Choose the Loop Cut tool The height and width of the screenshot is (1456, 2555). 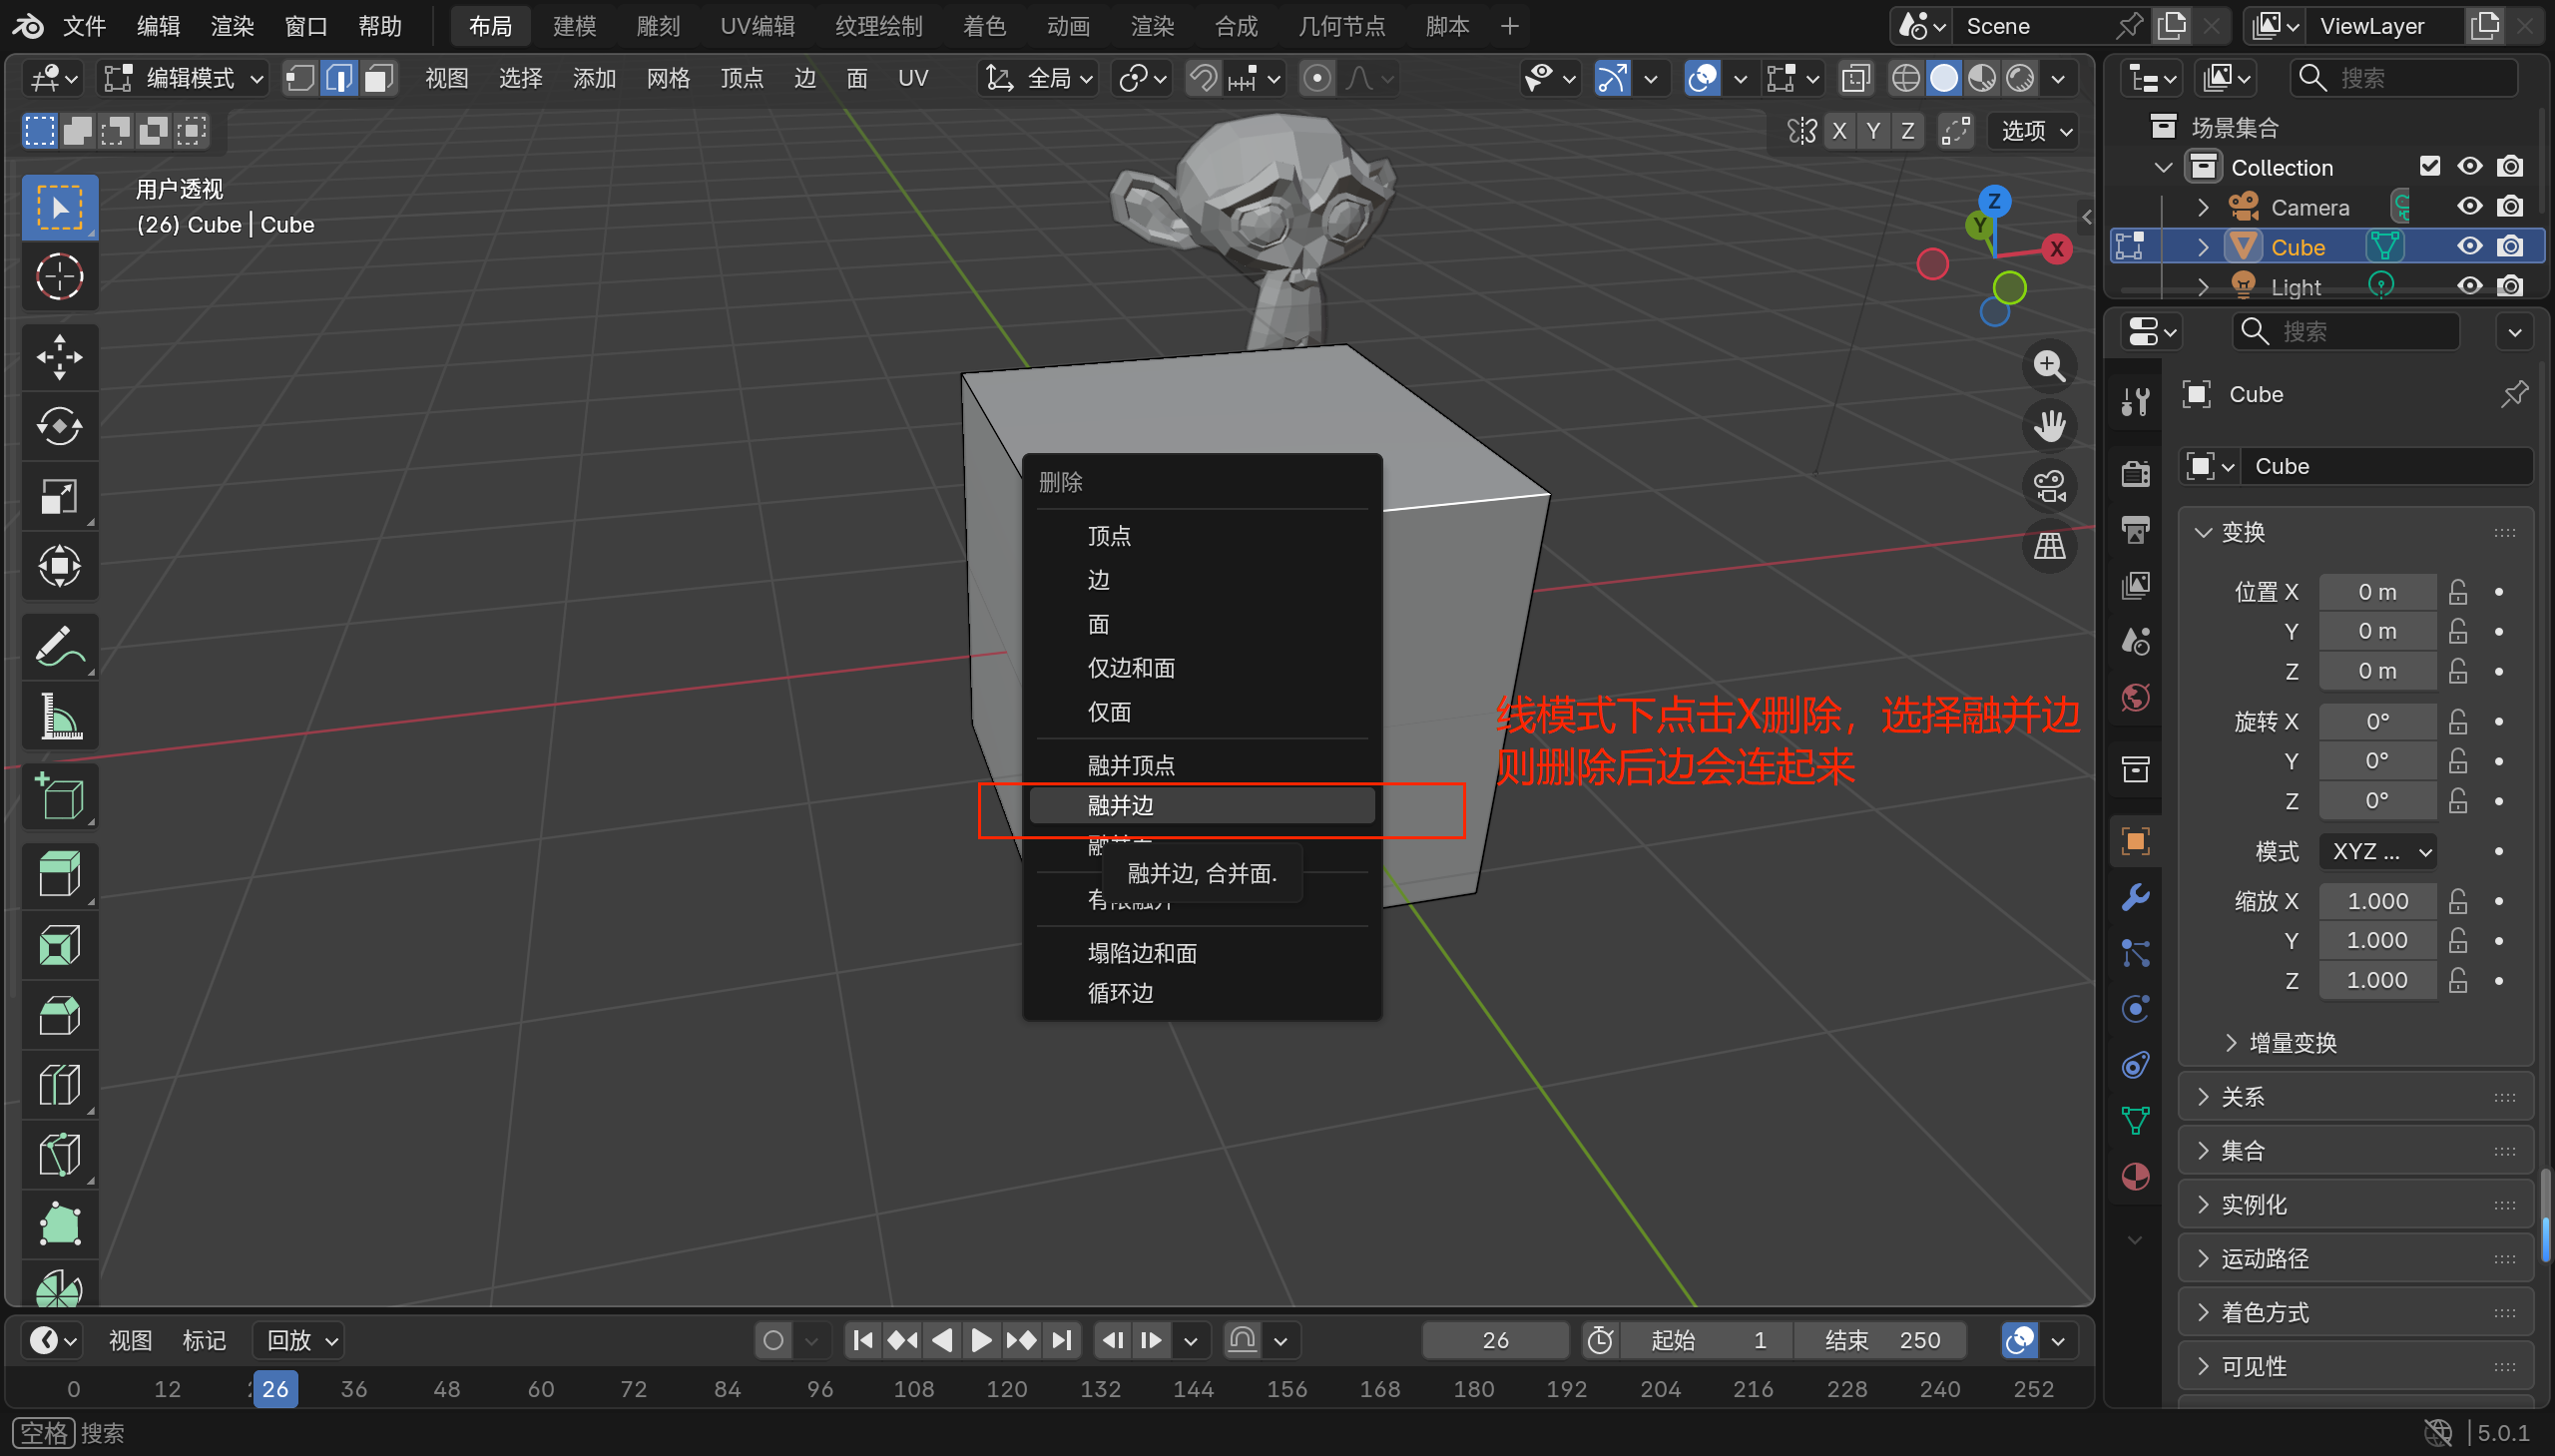(59, 1084)
